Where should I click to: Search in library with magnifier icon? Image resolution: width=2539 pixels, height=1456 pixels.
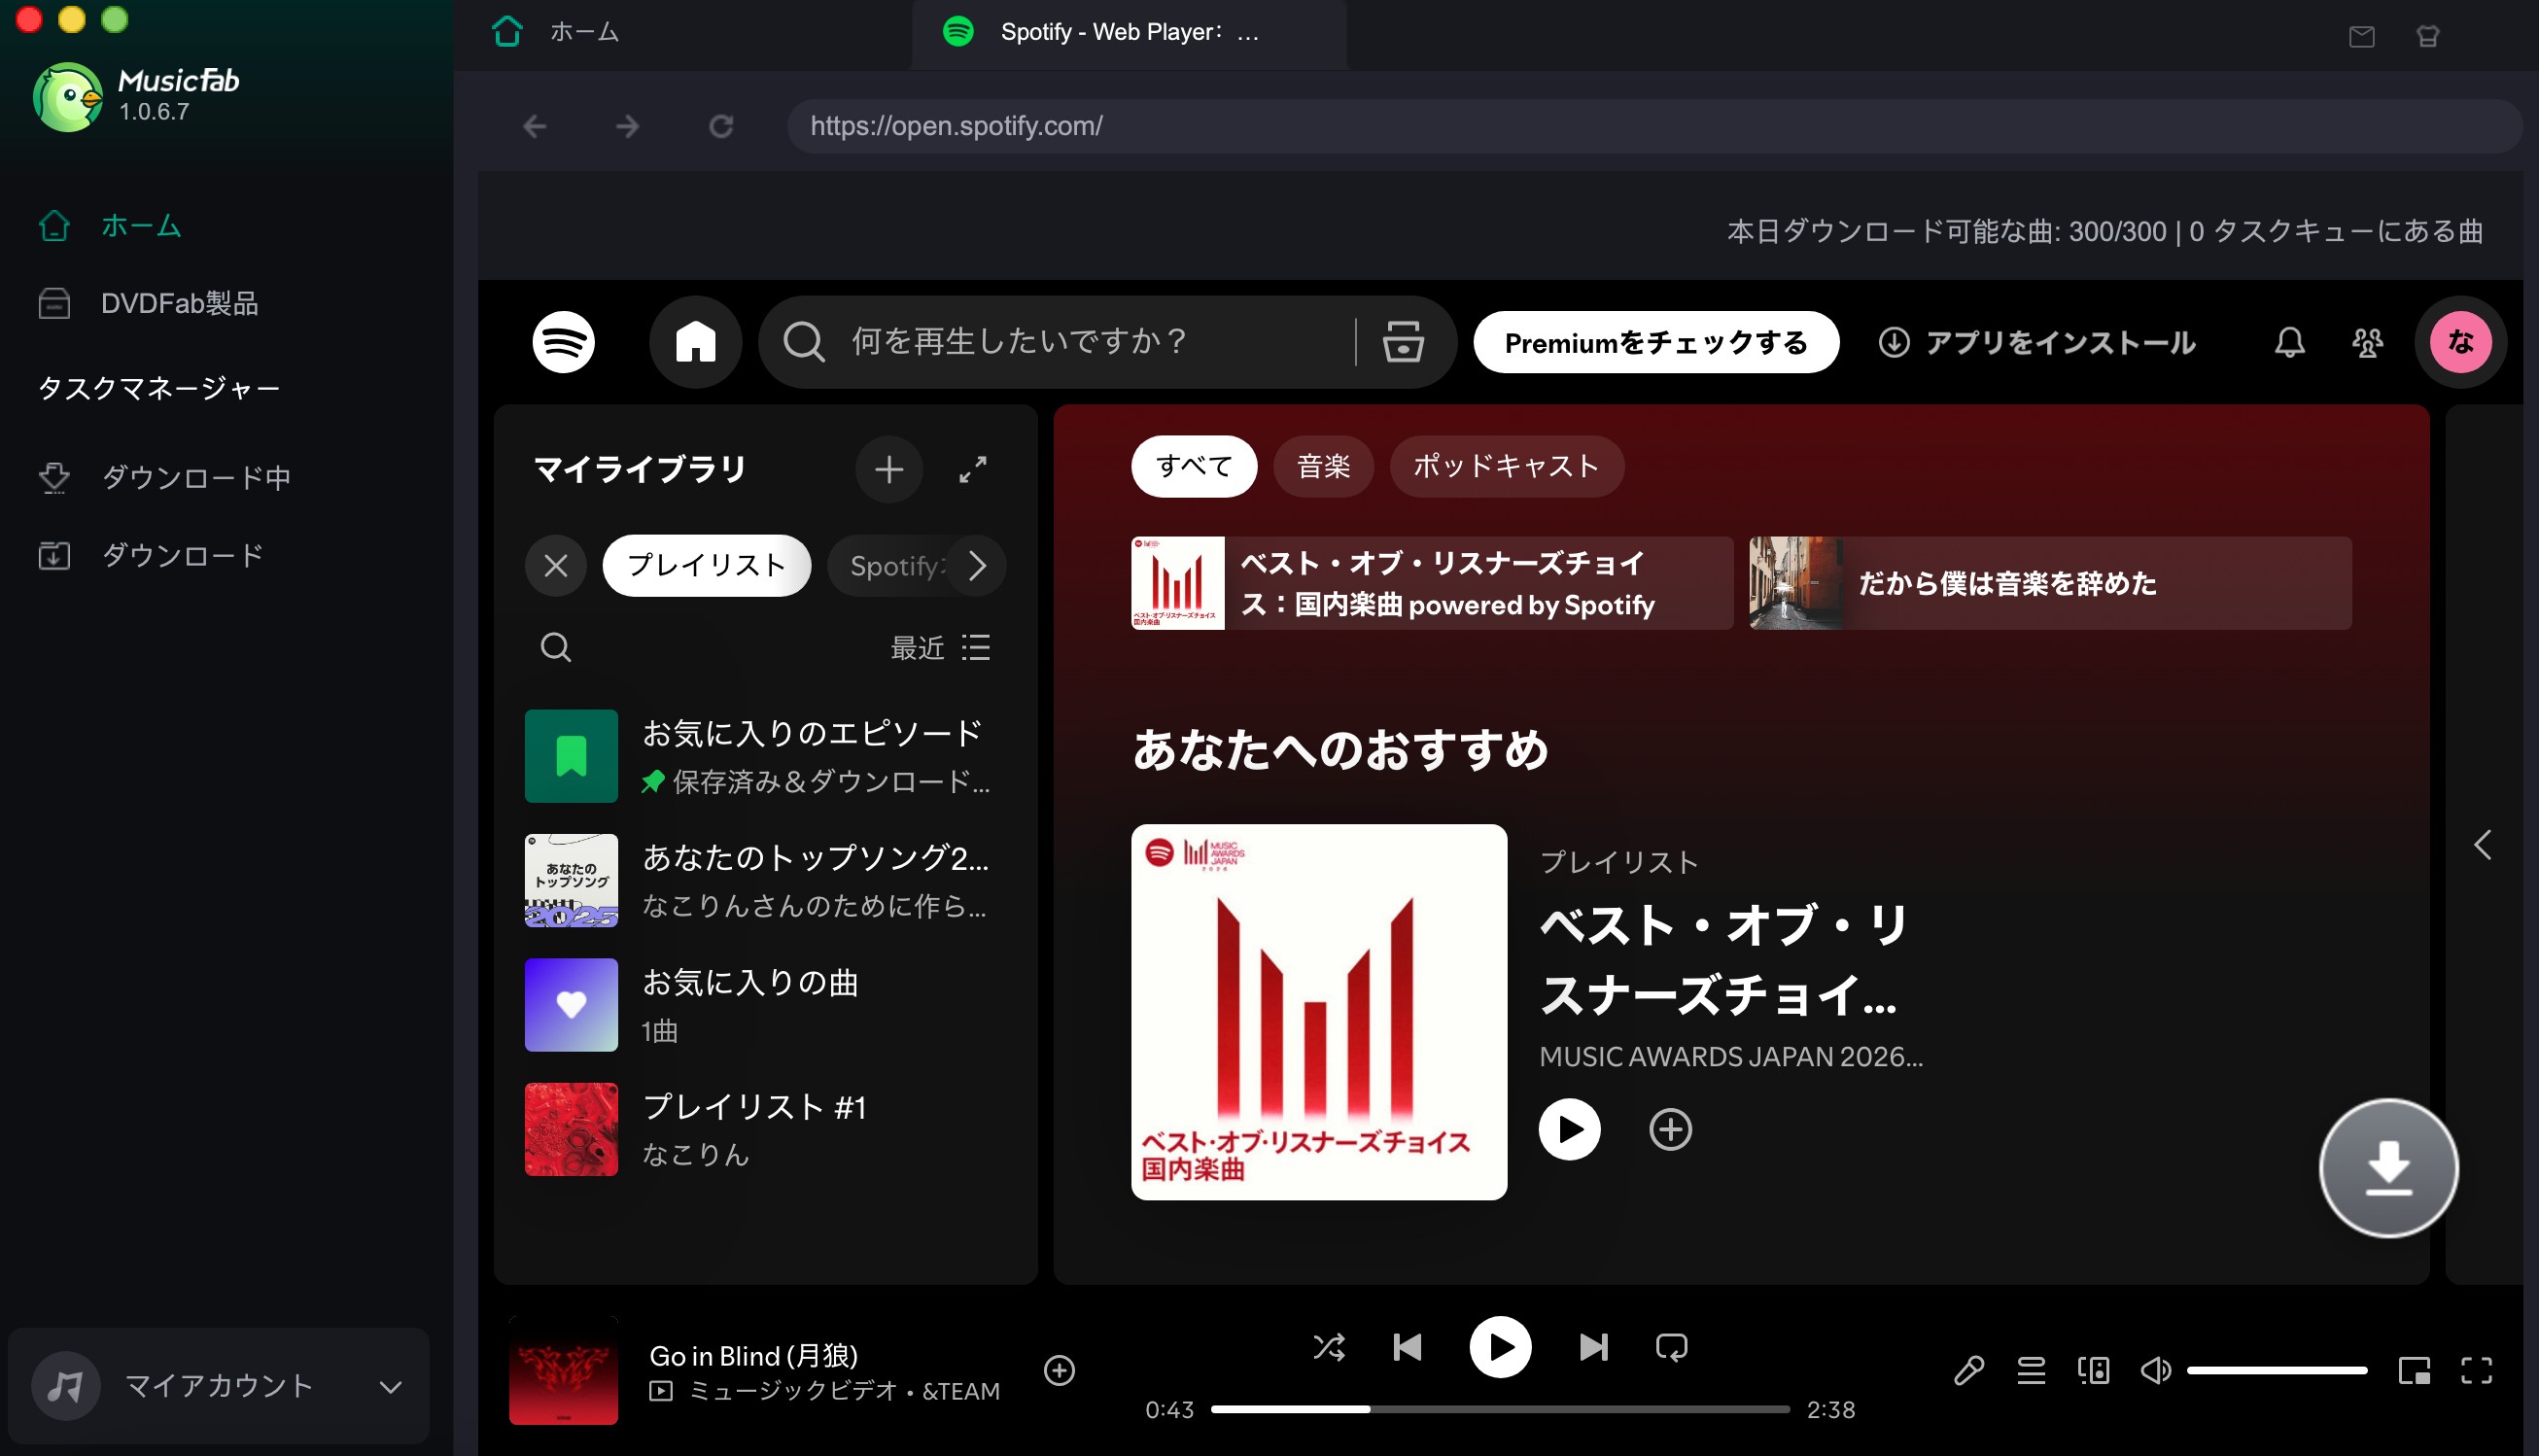(x=556, y=647)
